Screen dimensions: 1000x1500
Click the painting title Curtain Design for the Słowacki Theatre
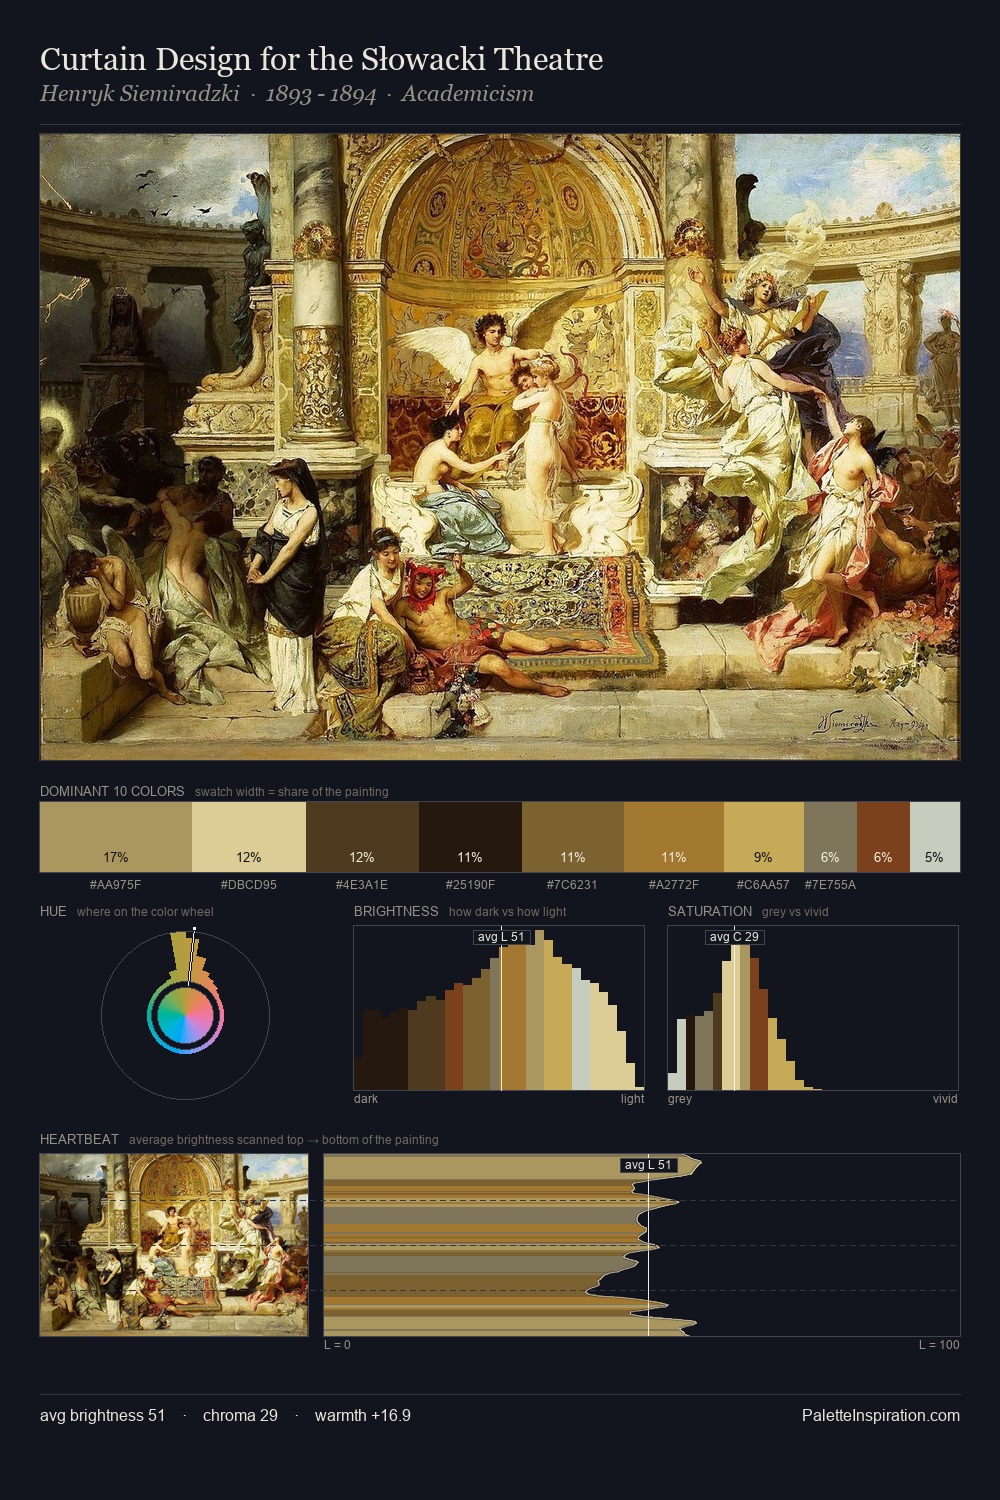point(321,59)
